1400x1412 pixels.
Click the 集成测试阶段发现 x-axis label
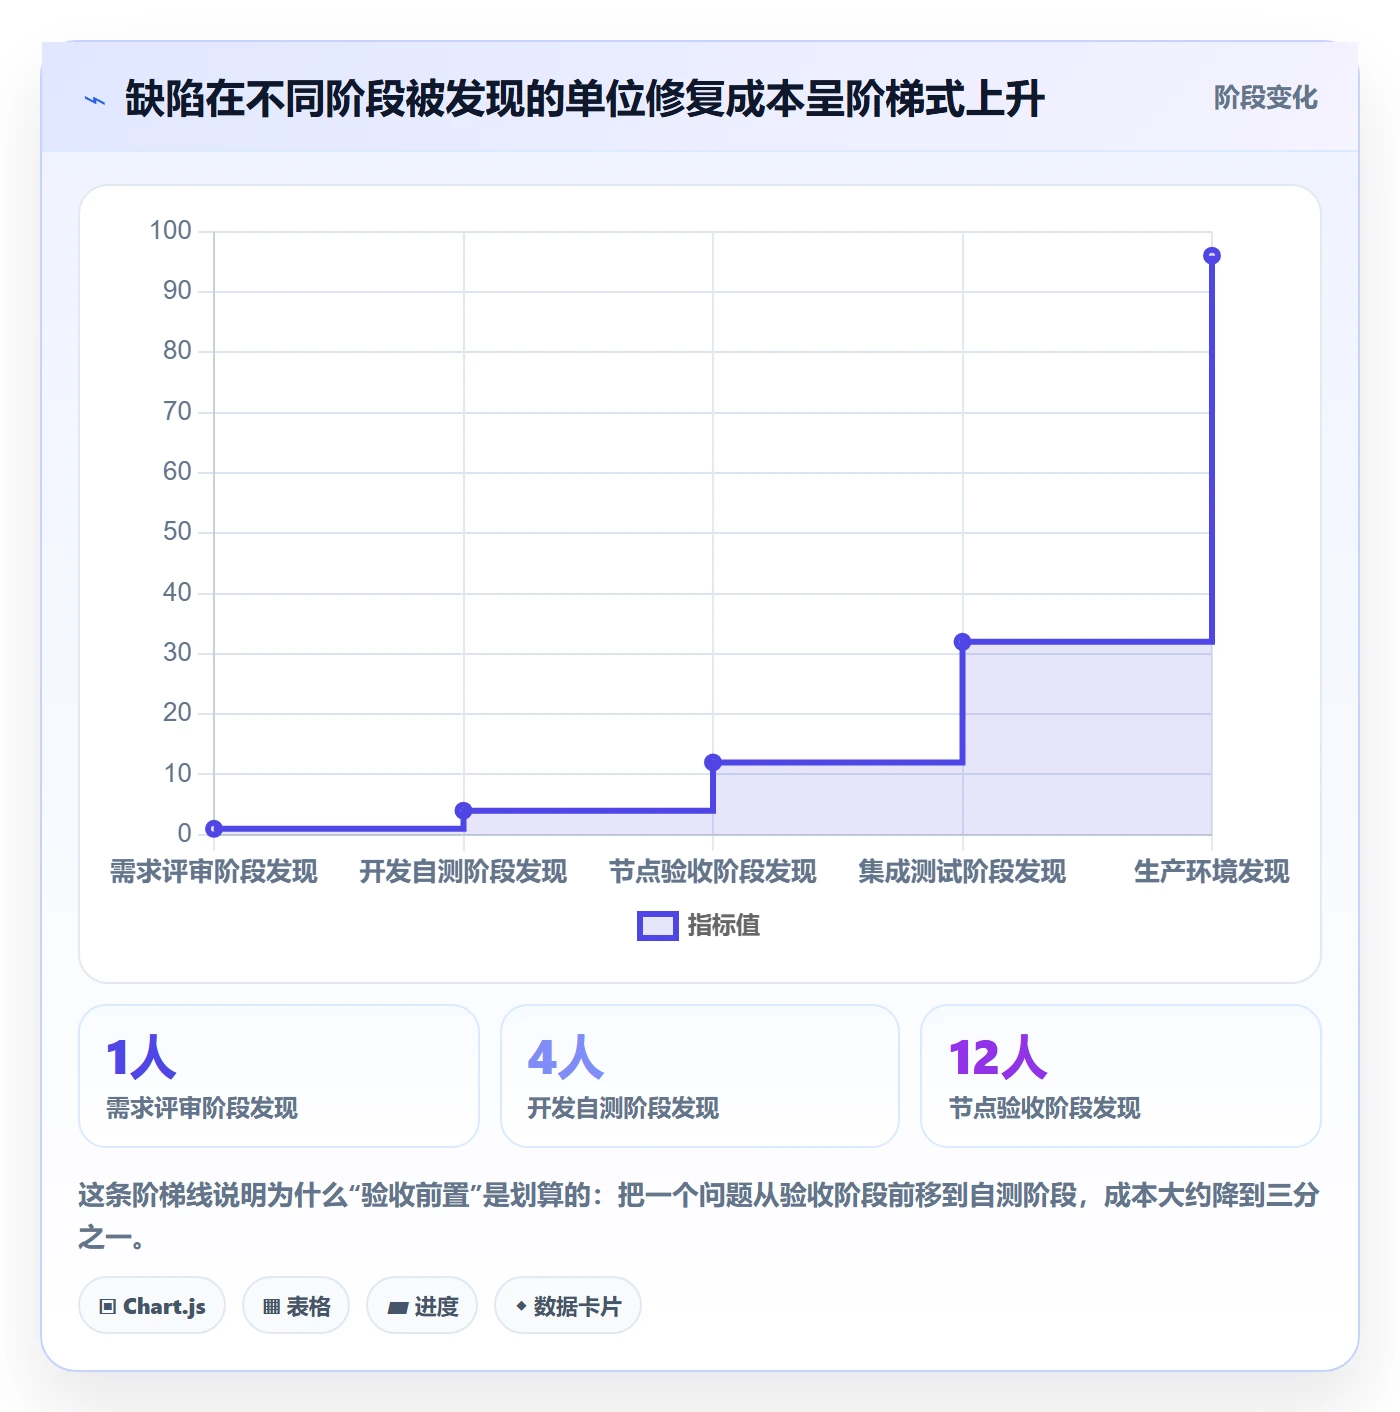pyautogui.click(x=962, y=872)
